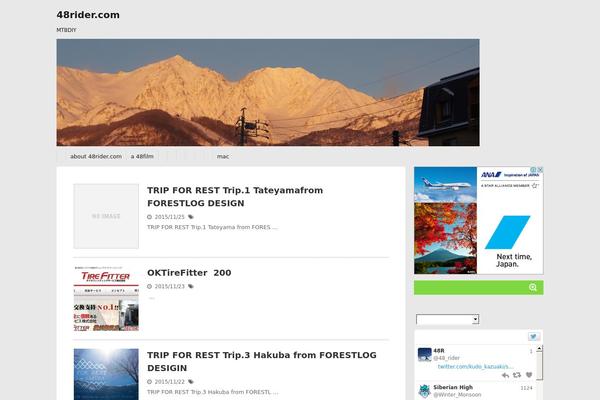Click the blue Hakuba post thumbnail
The height and width of the screenshot is (400, 600).
[106, 374]
